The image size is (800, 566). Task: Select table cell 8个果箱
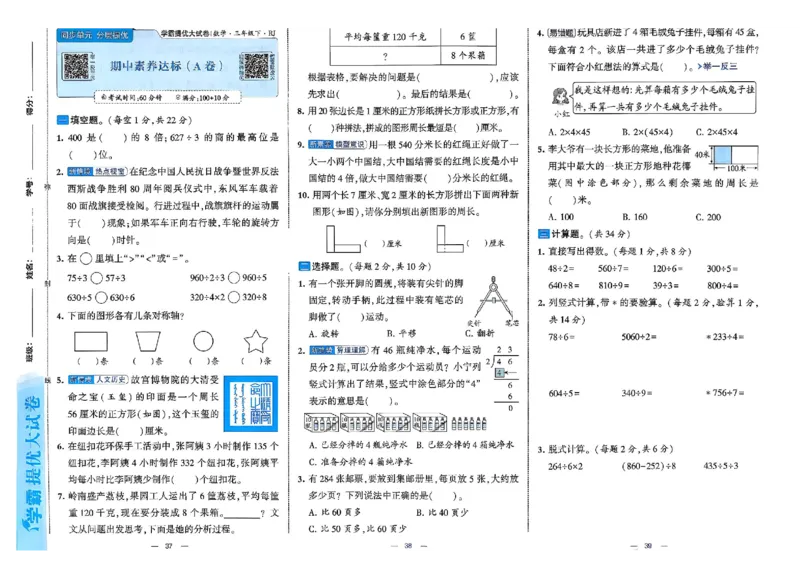pyautogui.click(x=468, y=55)
